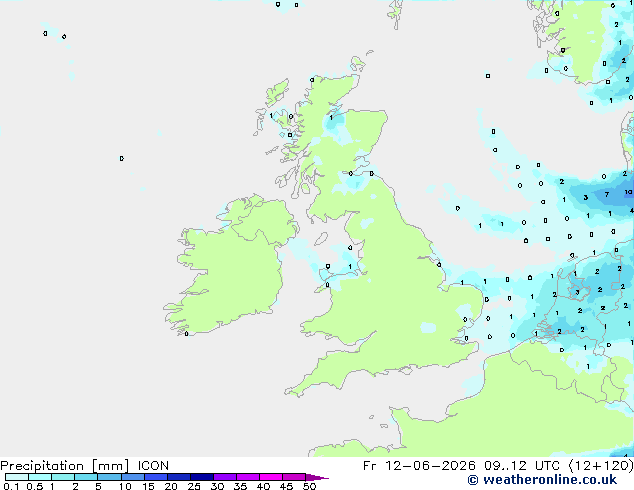
Task: Click the weatheronline.co.uk copyright link
Action: click(x=542, y=480)
